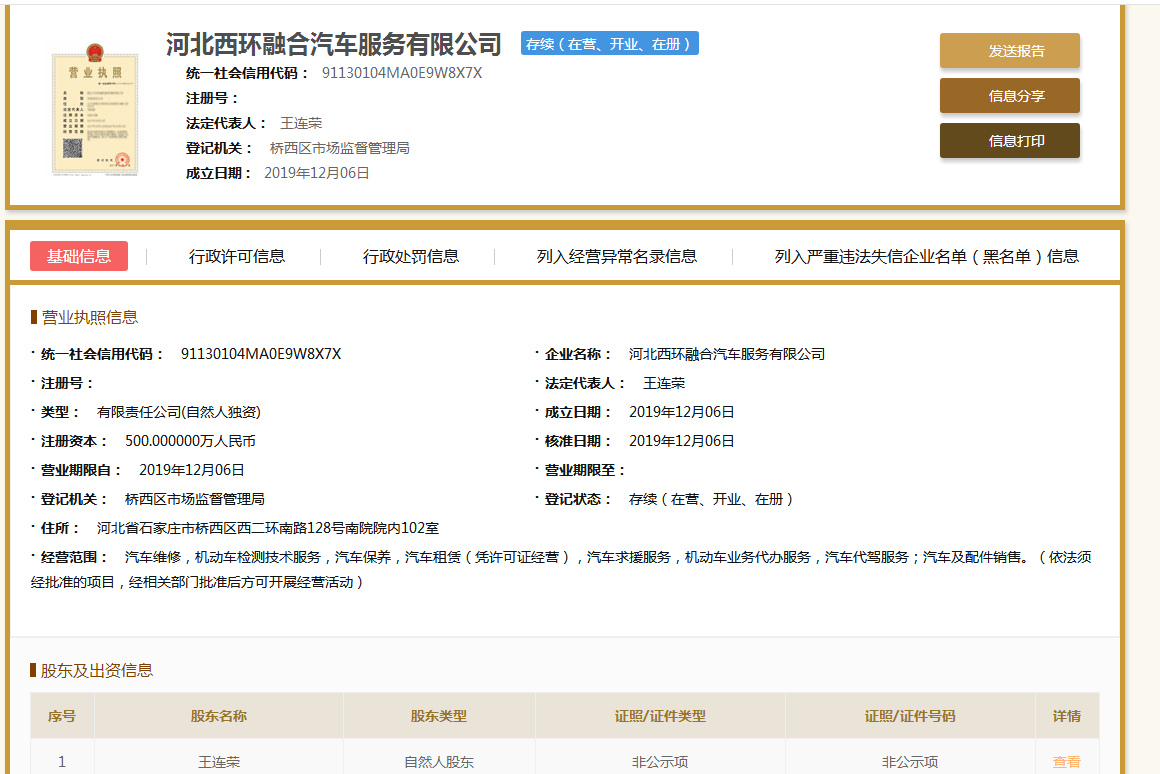Click the 信息分享 button
The height and width of the screenshot is (774, 1160).
pyautogui.click(x=1009, y=96)
